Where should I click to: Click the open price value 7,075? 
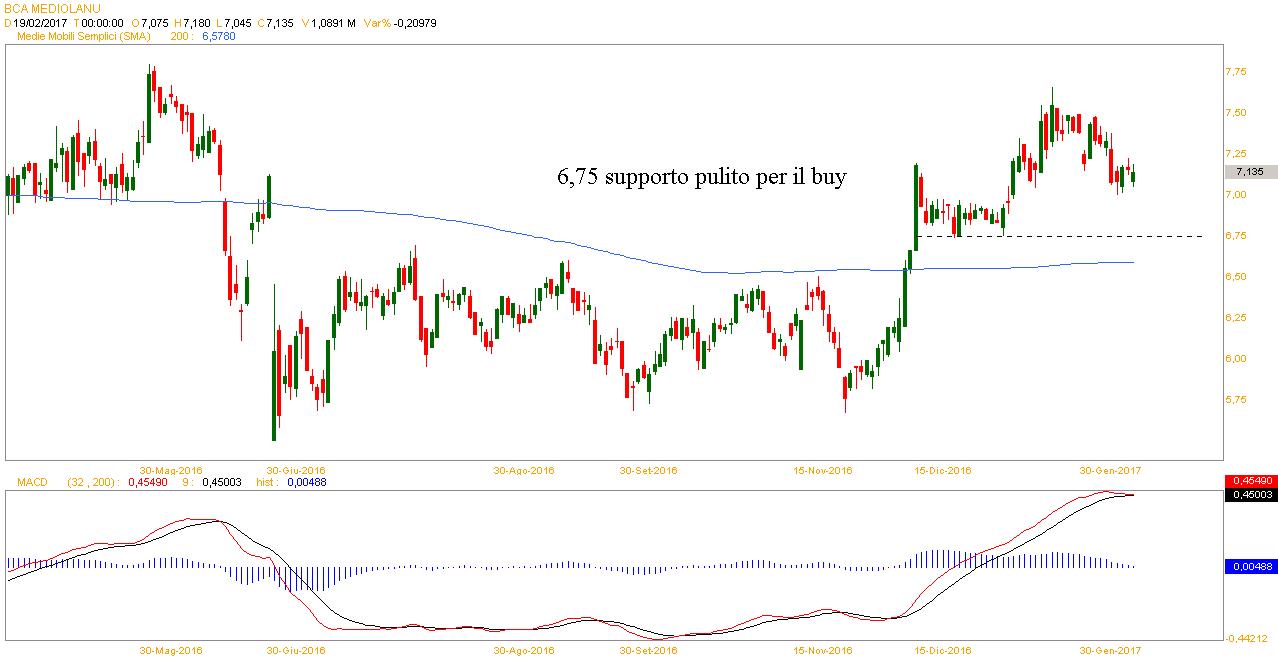click(x=155, y=22)
